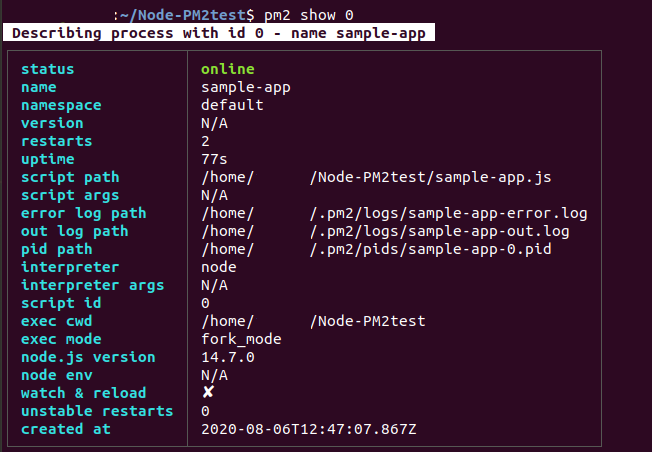This screenshot has width=652, height=452.
Task: Click the sample-app.js script path
Action: coord(376,178)
